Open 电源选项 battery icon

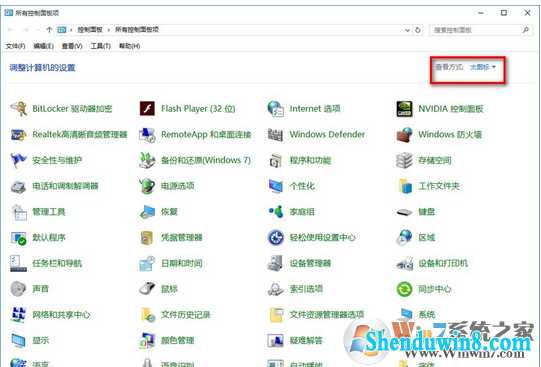click(x=147, y=186)
